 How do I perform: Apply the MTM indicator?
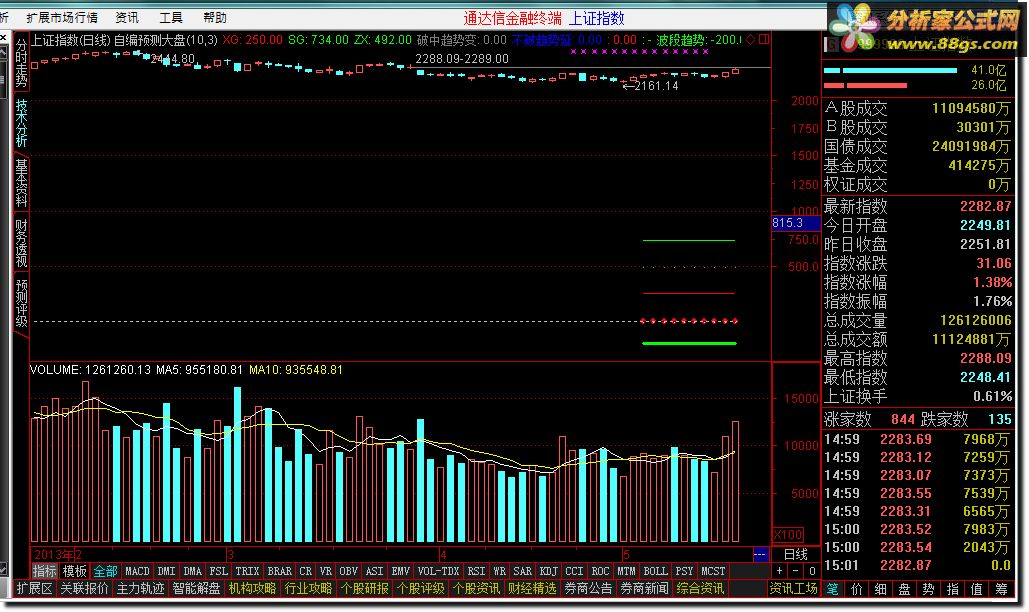(627, 571)
